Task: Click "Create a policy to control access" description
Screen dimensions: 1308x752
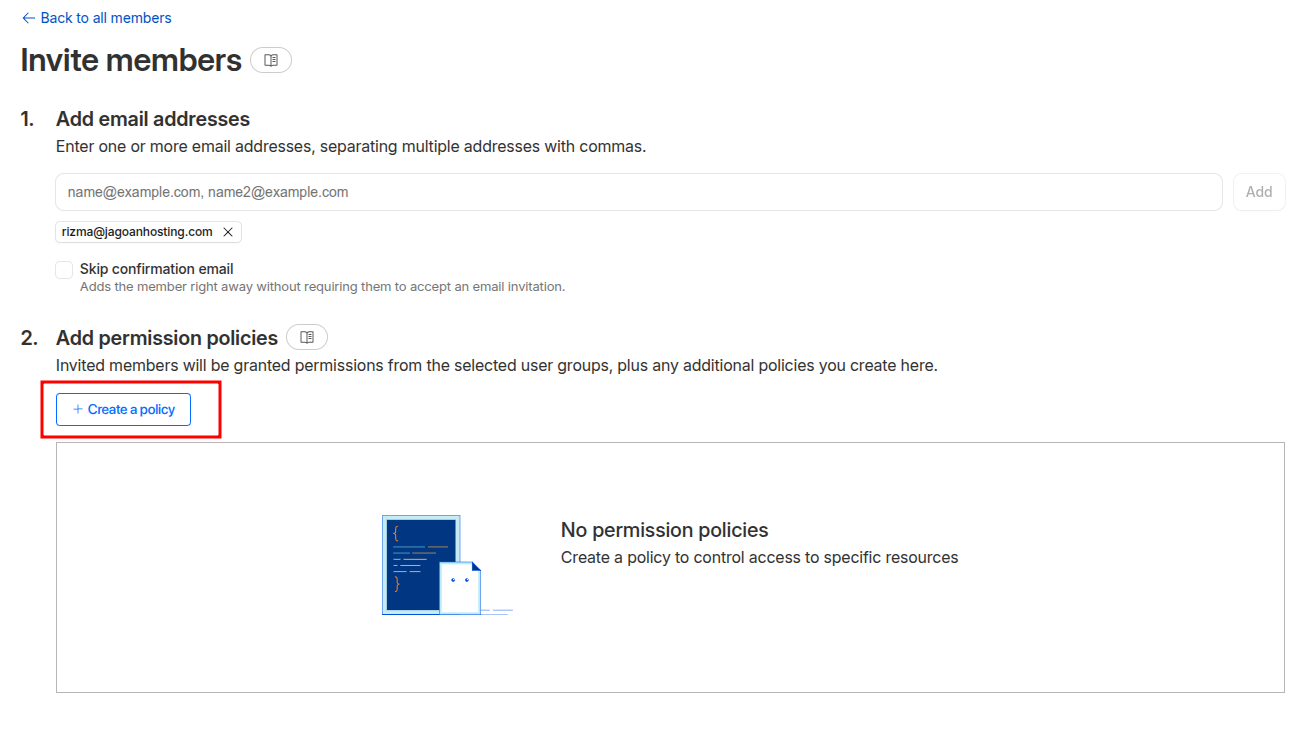Action: pyautogui.click(x=759, y=557)
